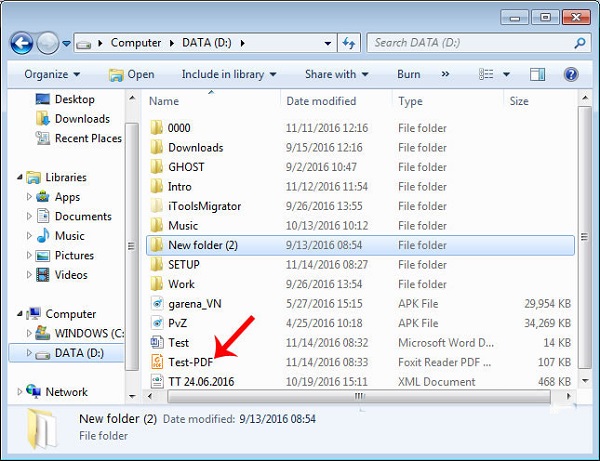The image size is (600, 461).
Task: Click the Back navigation arrow
Action: coord(21,43)
